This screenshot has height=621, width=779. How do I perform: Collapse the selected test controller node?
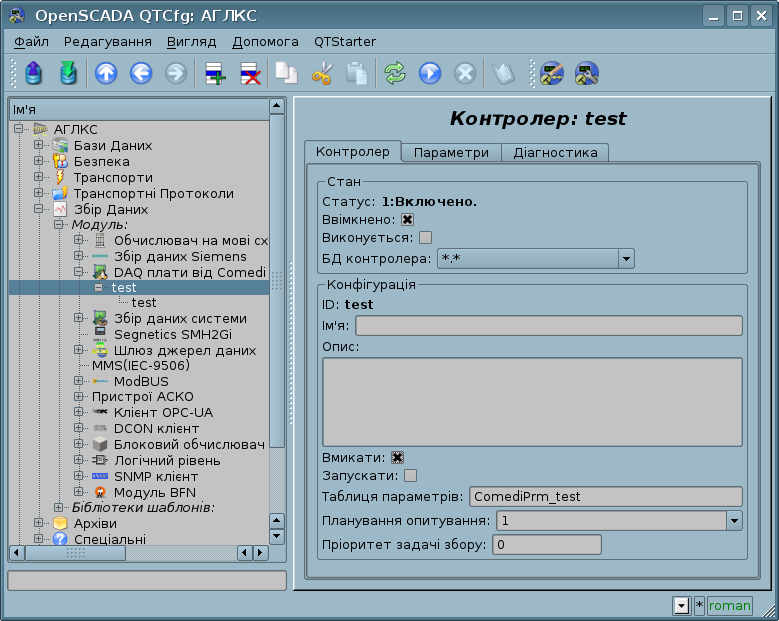point(98,288)
